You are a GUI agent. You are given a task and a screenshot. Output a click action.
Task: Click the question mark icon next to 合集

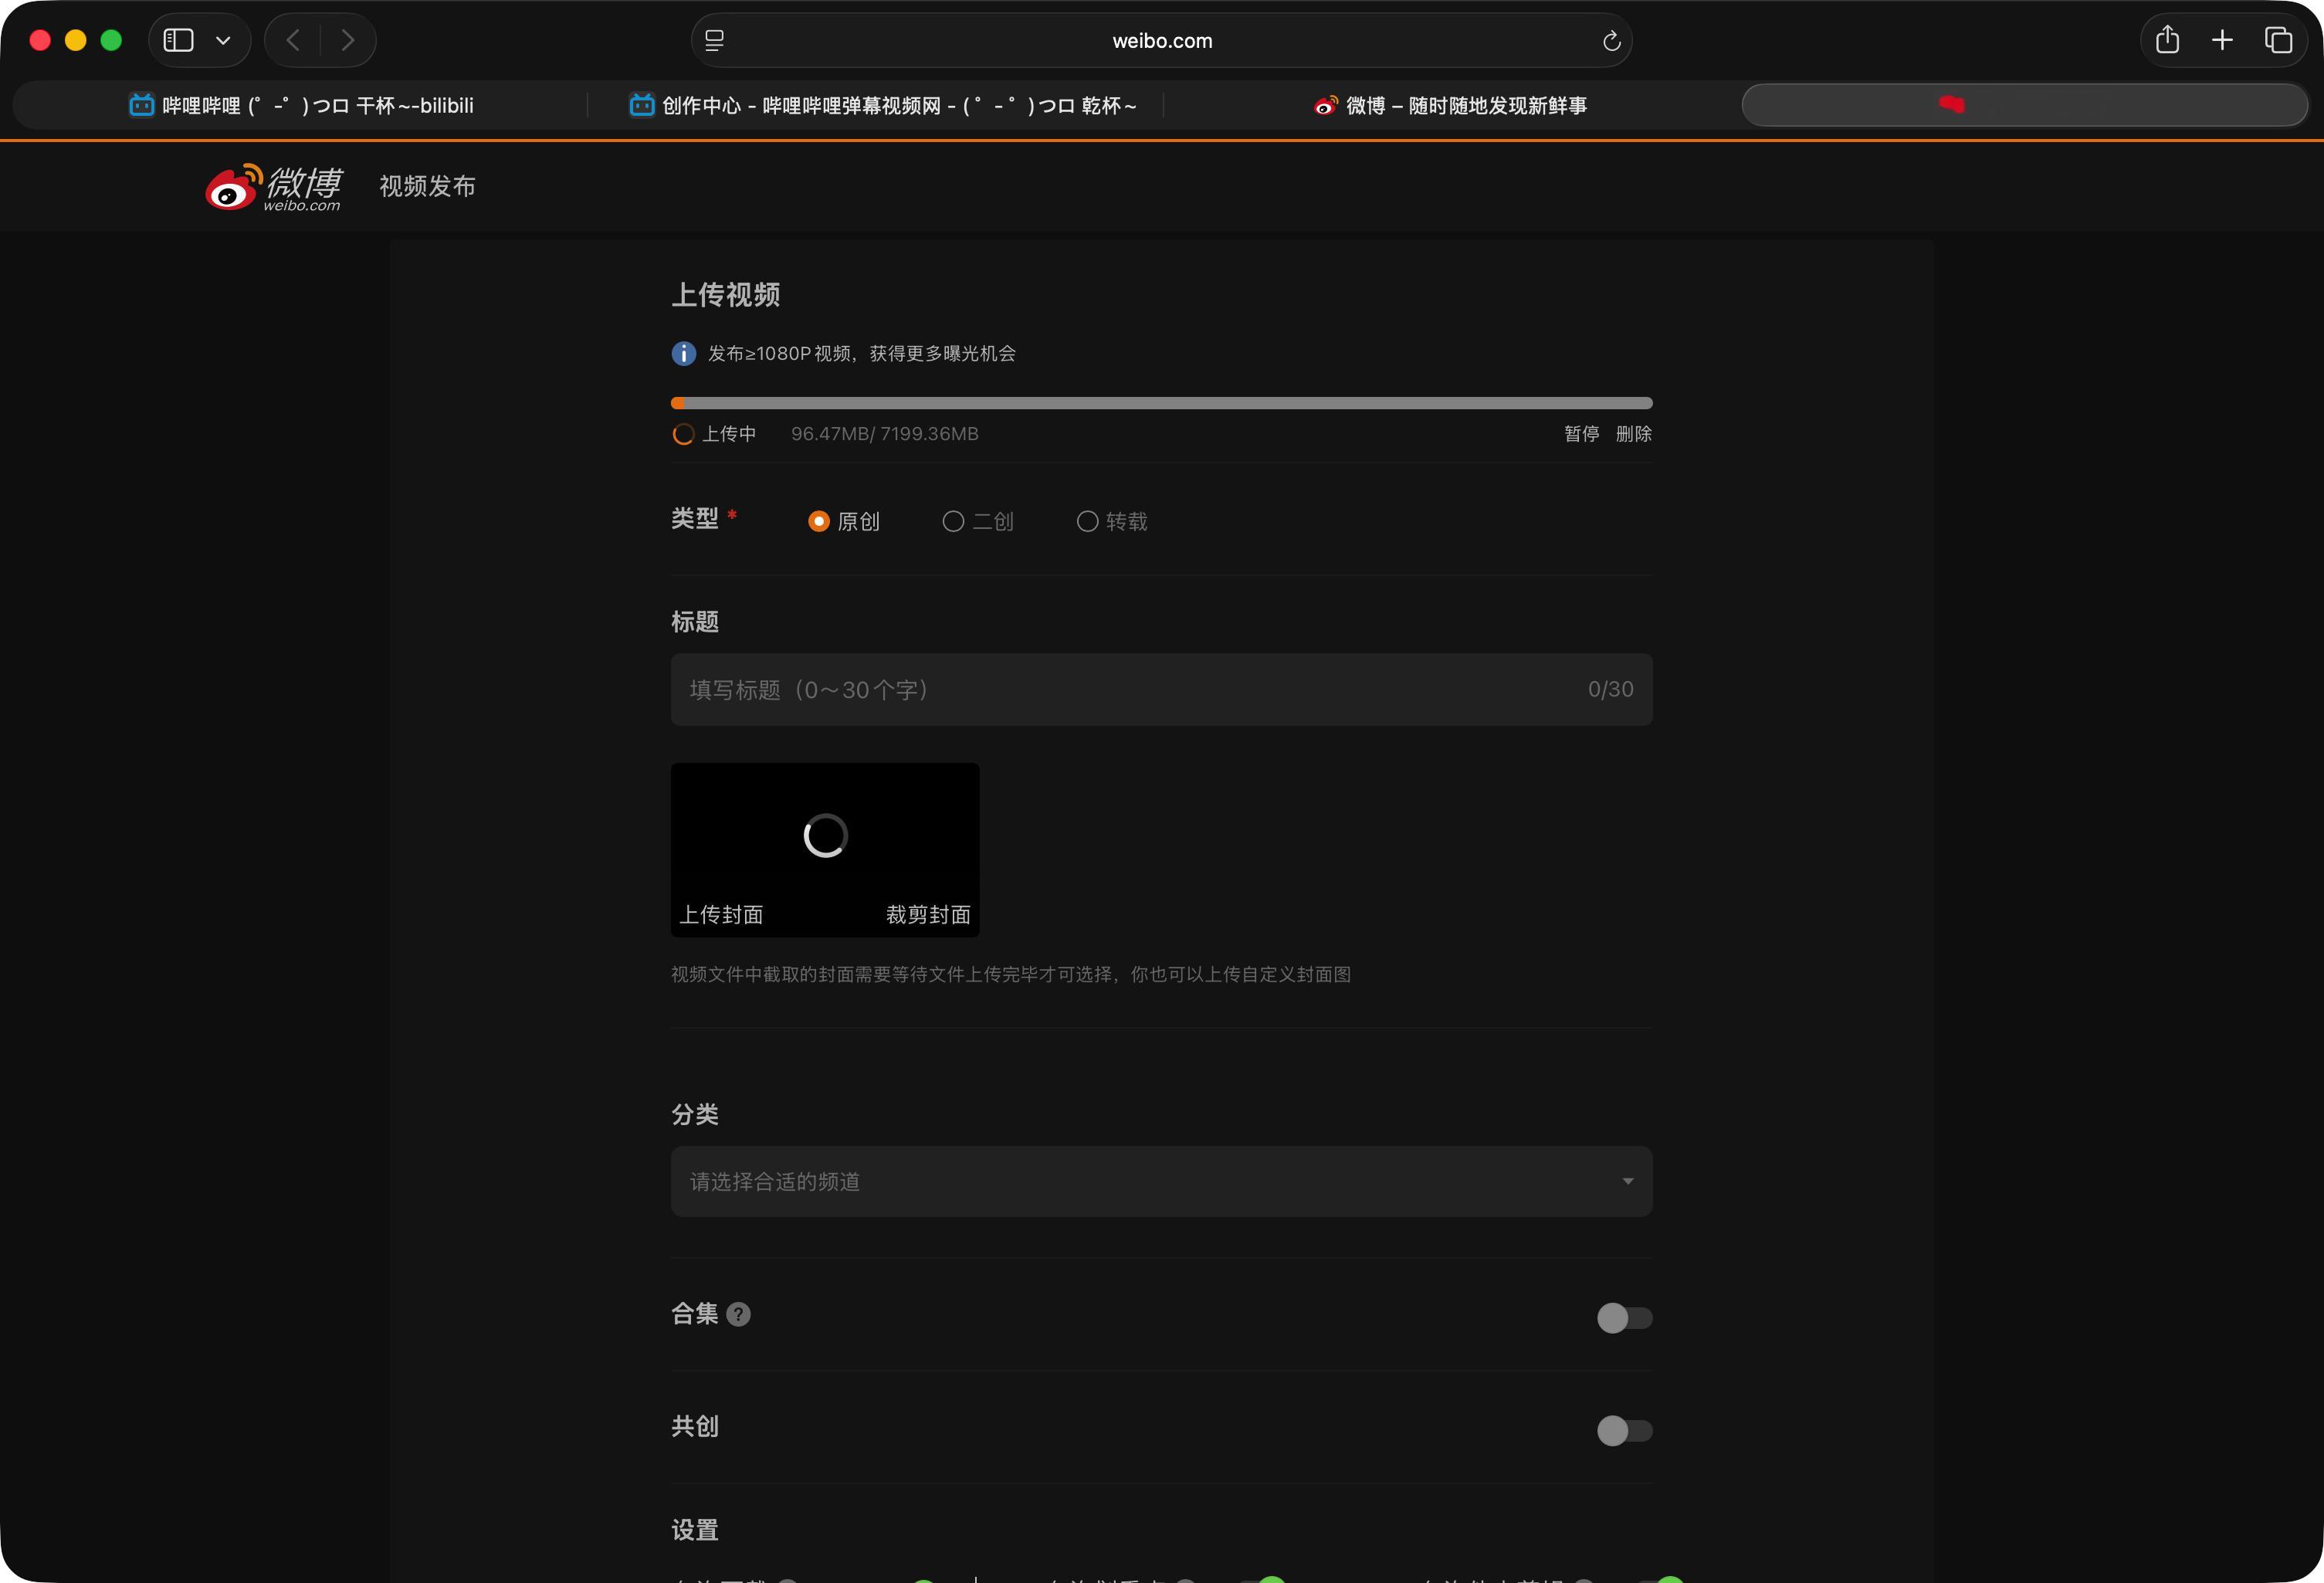[x=738, y=1314]
